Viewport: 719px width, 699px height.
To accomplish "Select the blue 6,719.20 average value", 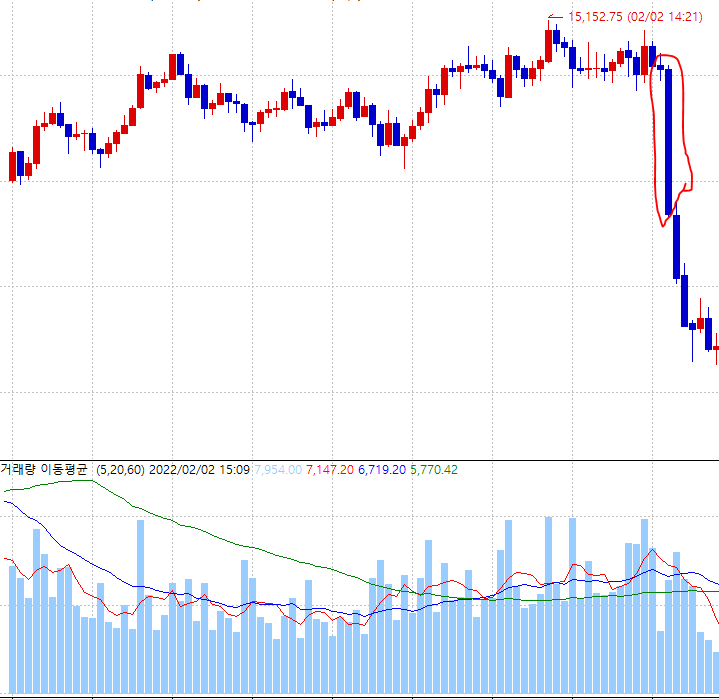I will coord(382,469).
